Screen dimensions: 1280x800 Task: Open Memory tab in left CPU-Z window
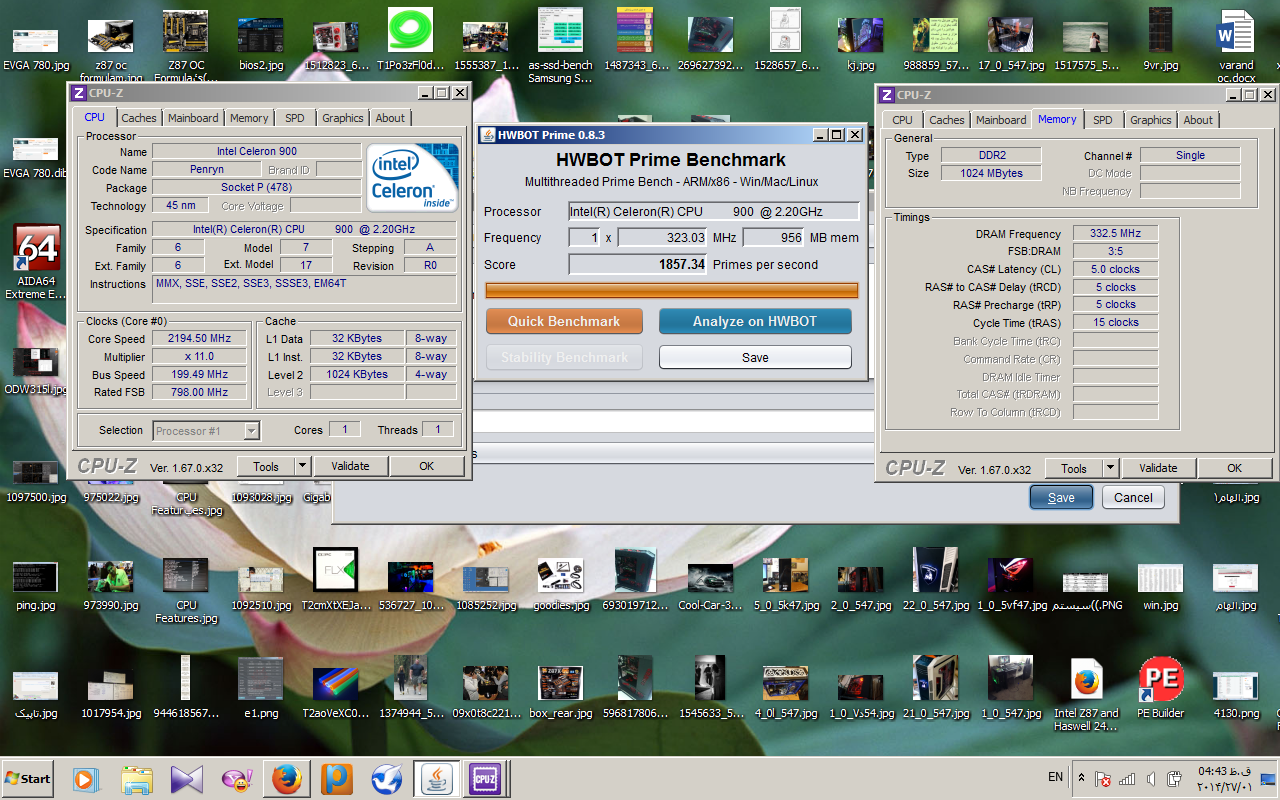click(x=249, y=118)
